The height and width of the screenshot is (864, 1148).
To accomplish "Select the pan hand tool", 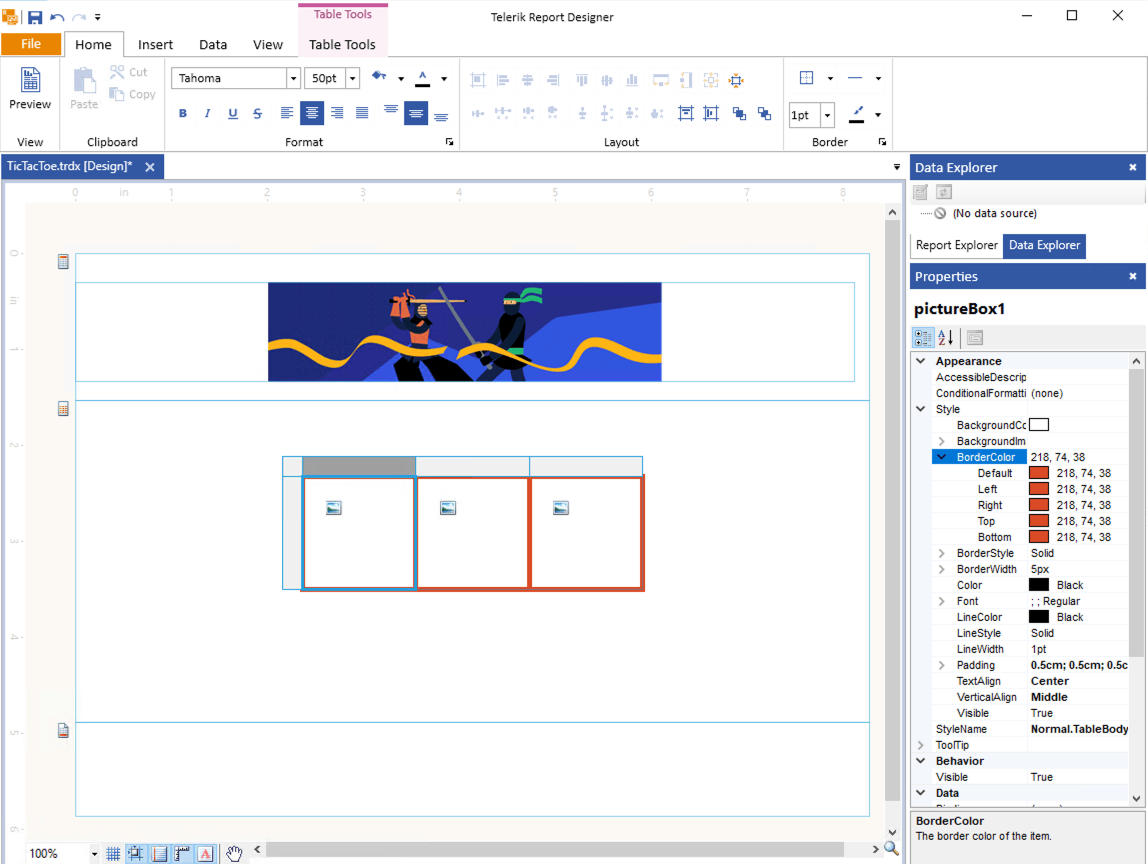I will coord(234,854).
